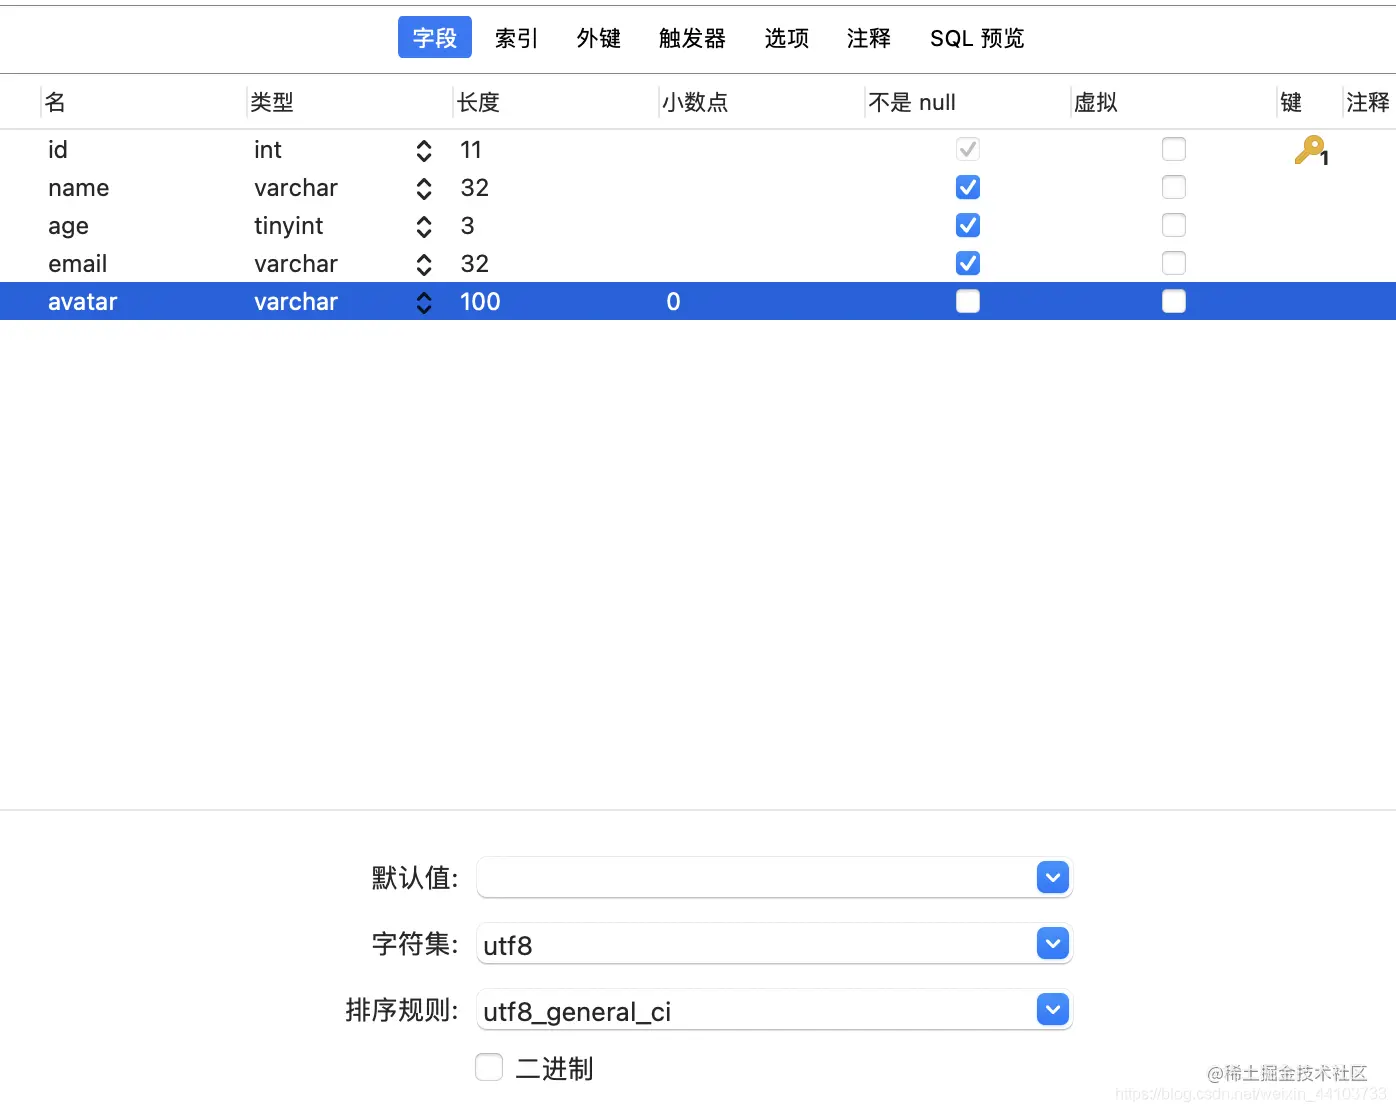Click the 小数点 column header
Viewport: 1396px width, 1112px height.
coord(695,102)
